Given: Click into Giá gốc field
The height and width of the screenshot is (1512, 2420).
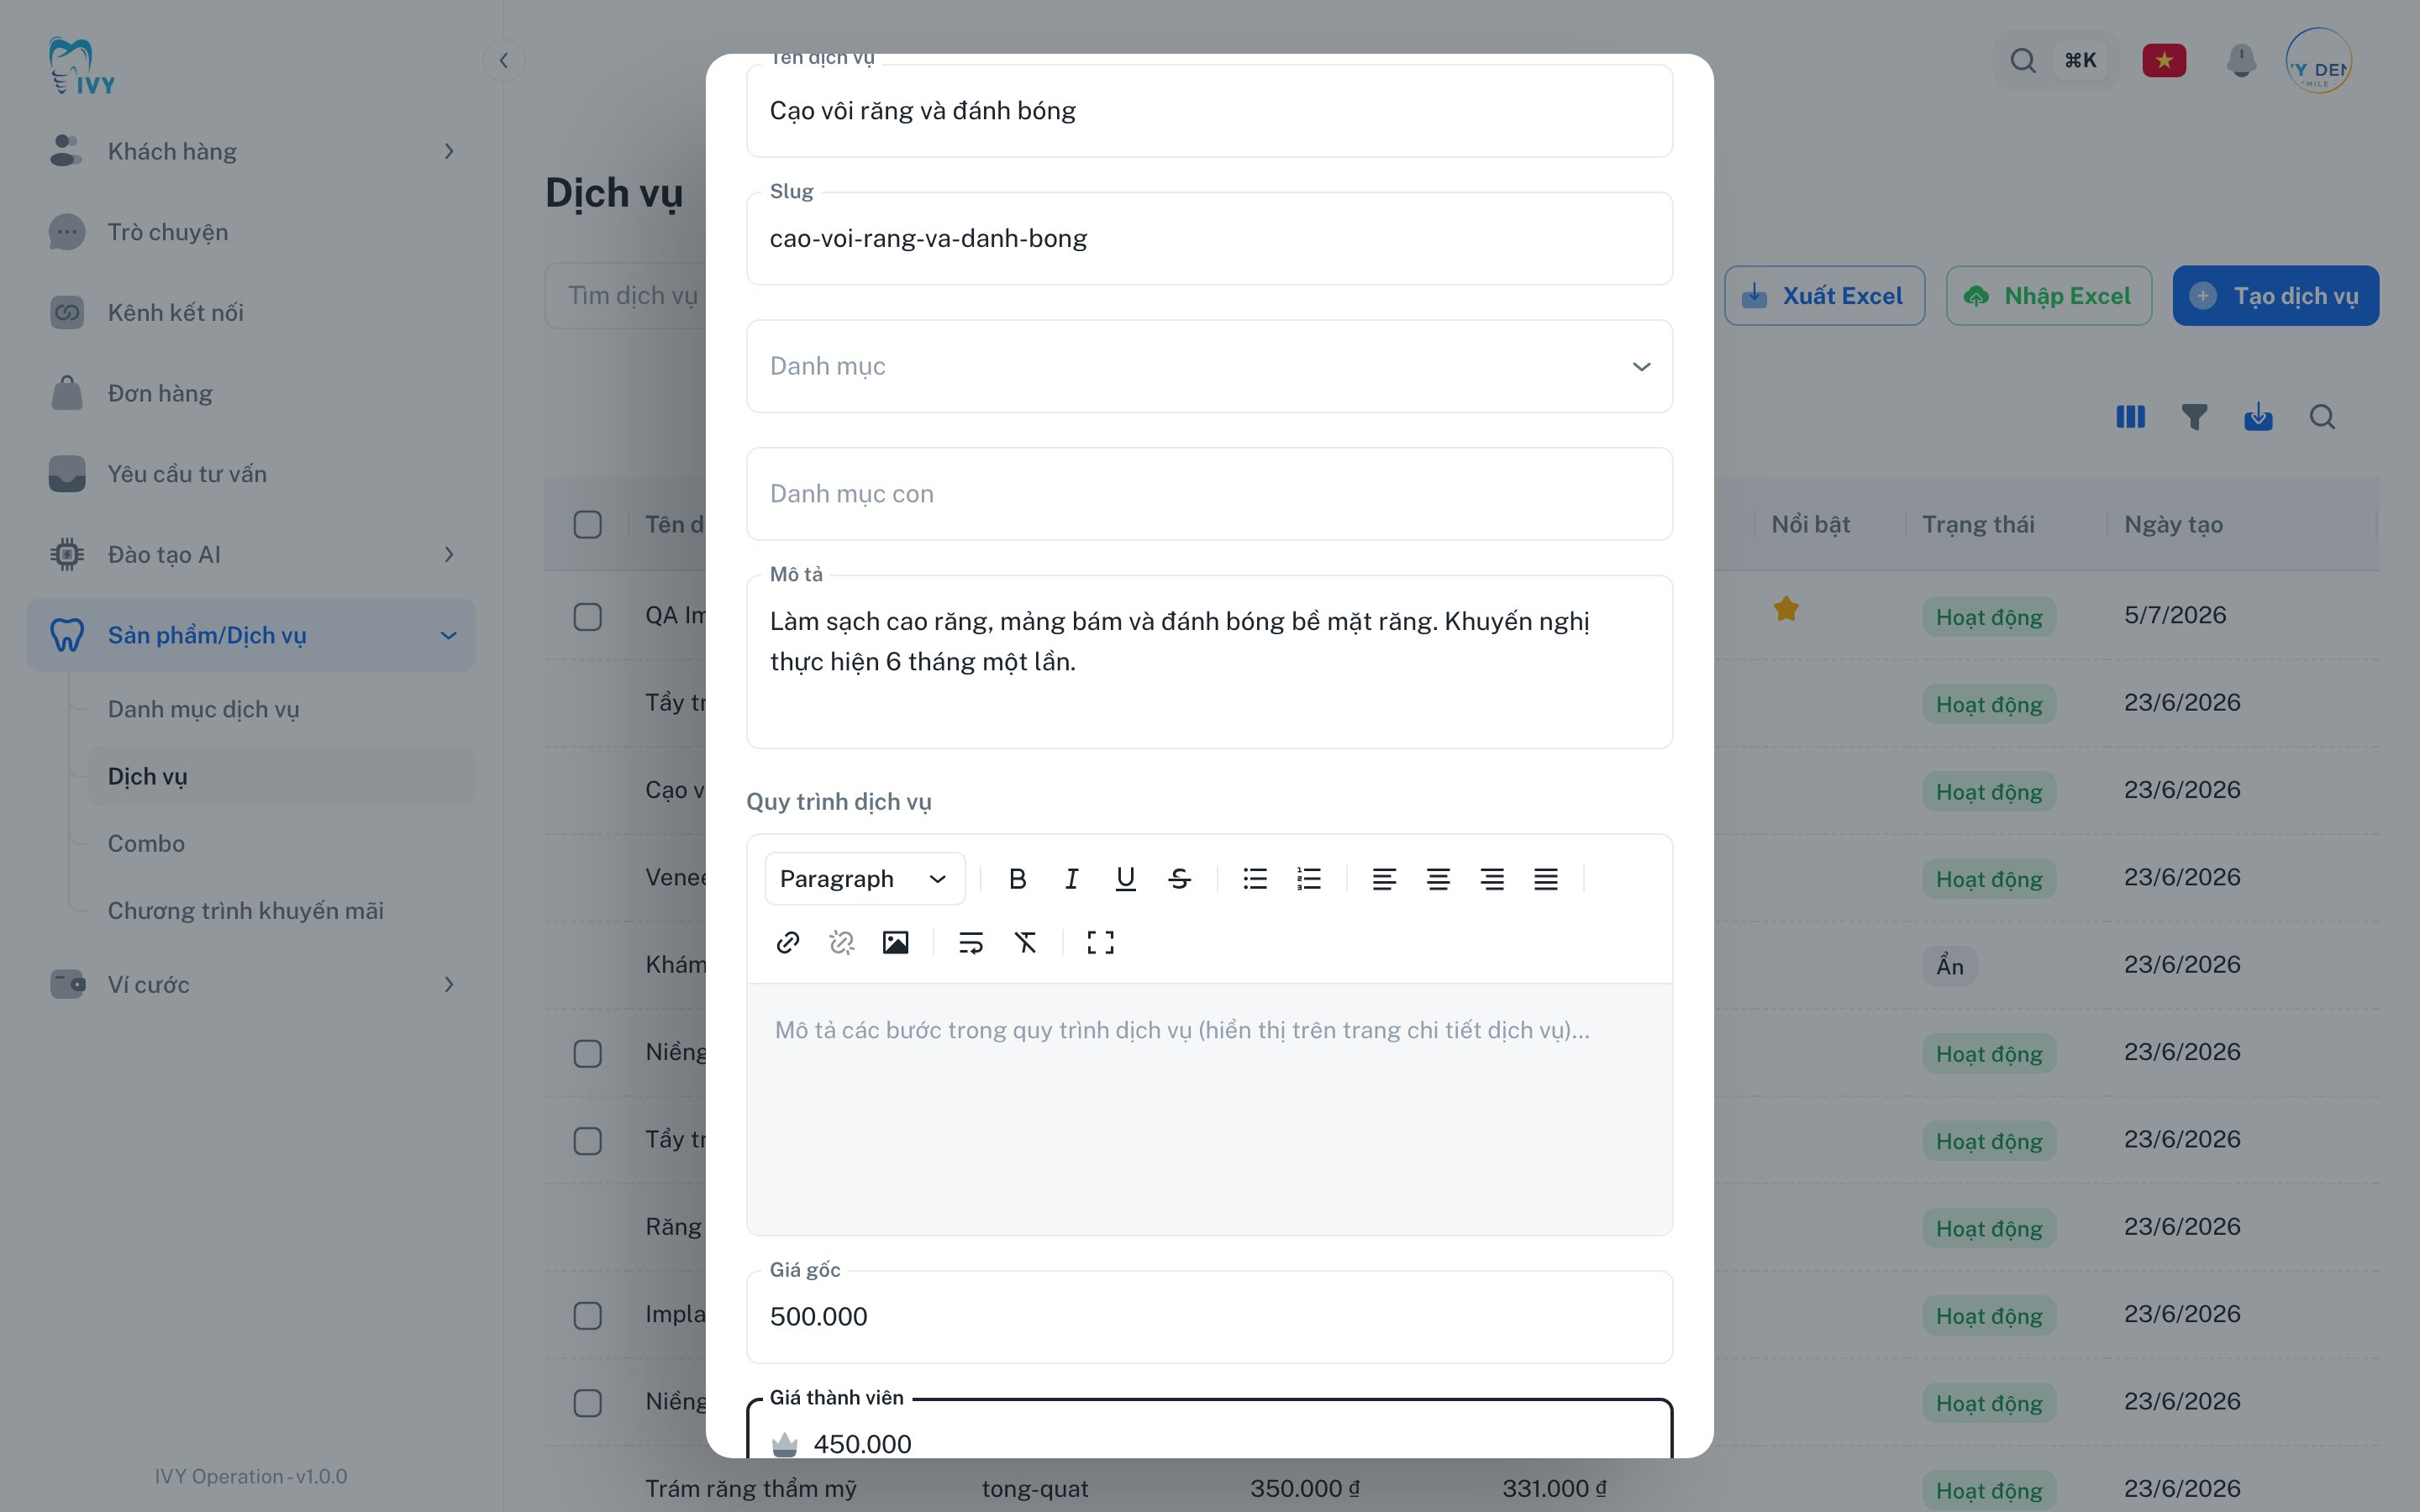Looking at the screenshot, I should click(1209, 1317).
